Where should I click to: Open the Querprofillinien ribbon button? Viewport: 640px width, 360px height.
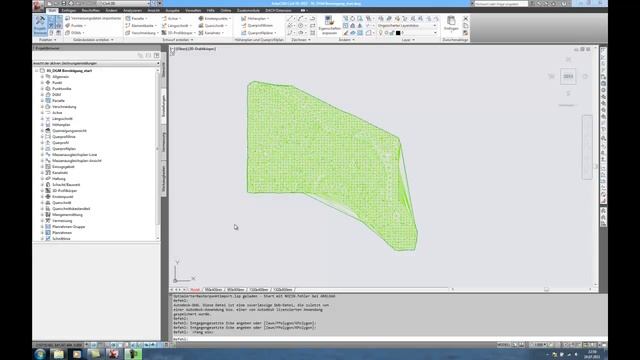257,25
